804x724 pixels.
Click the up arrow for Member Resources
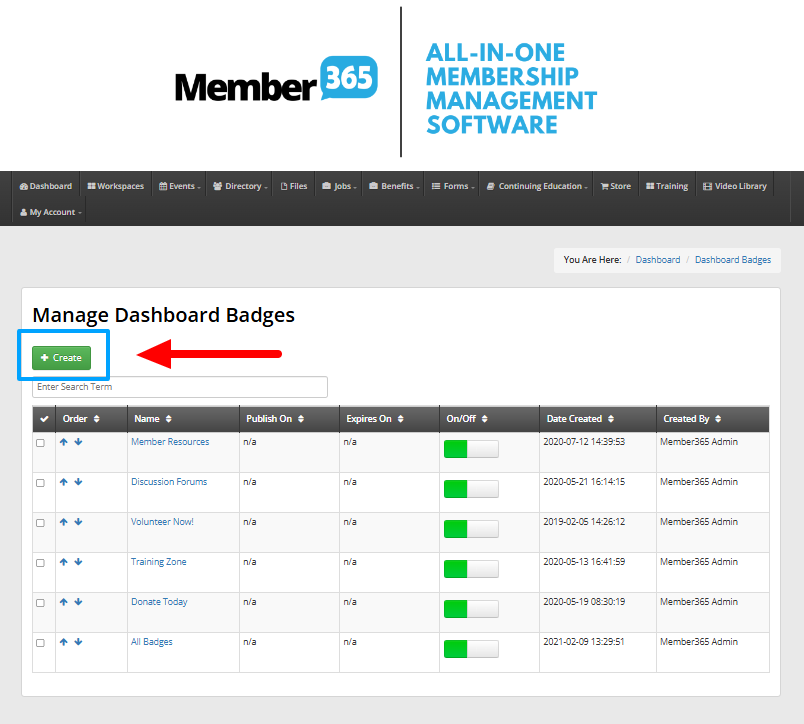click(64, 442)
